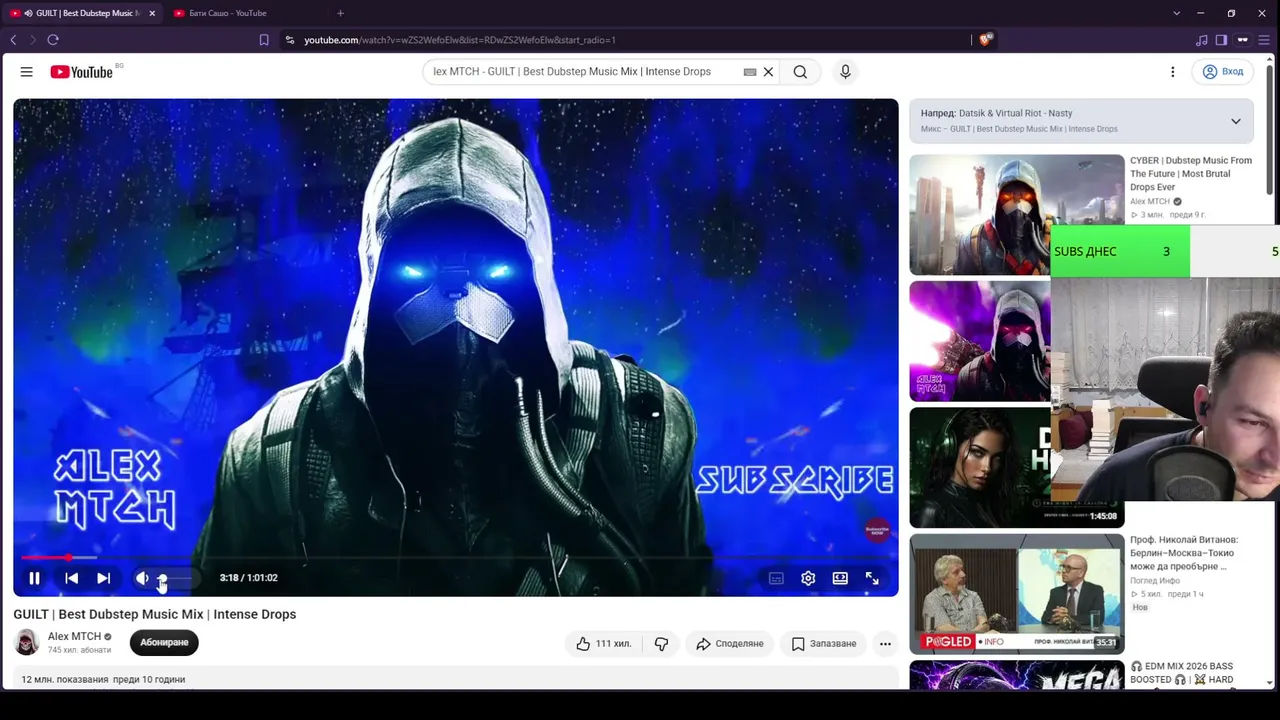1280x720 pixels.
Task: Open the on-screen keyboard in search box
Action: tap(750, 72)
